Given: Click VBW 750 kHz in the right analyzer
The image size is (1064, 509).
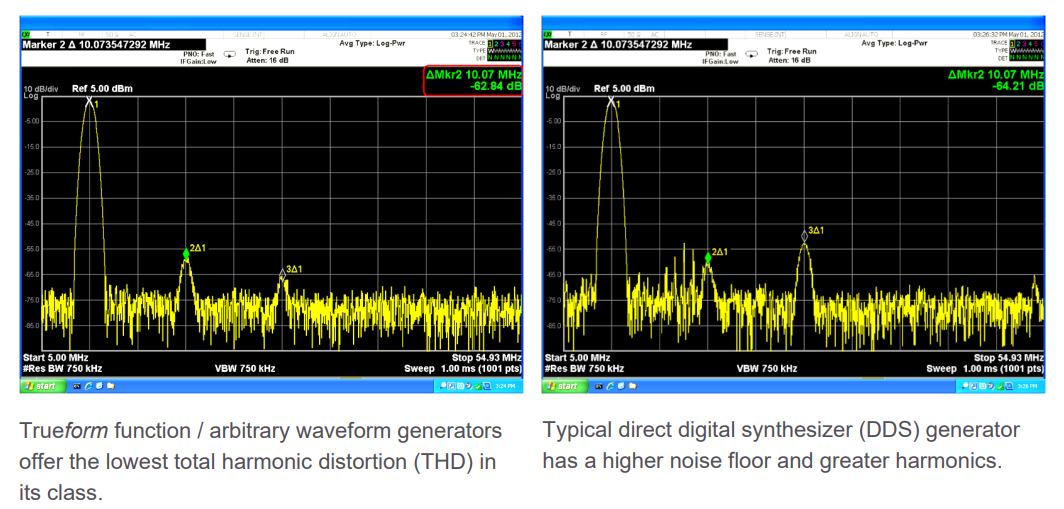Looking at the screenshot, I should coord(767,368).
